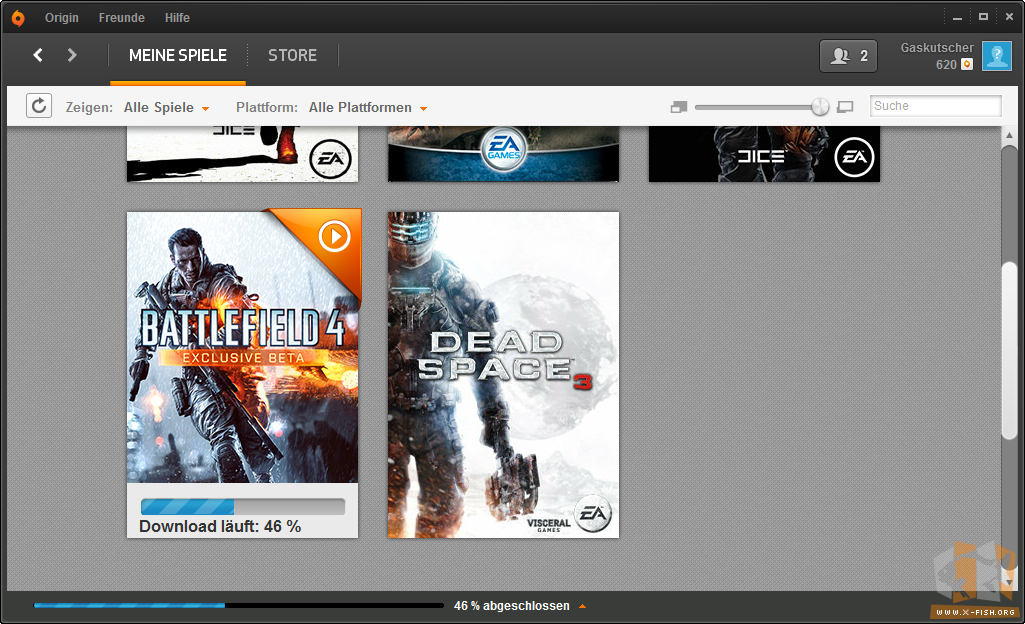Go back with the left arrow

click(x=38, y=56)
